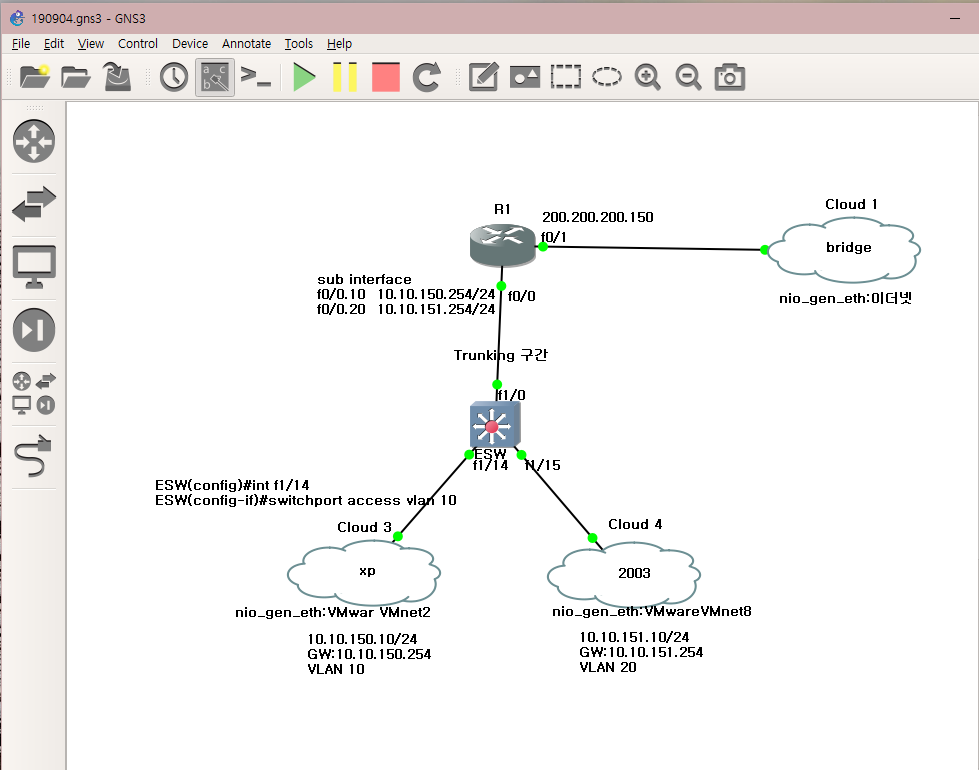Click the Insert a picture icon

click(x=524, y=77)
